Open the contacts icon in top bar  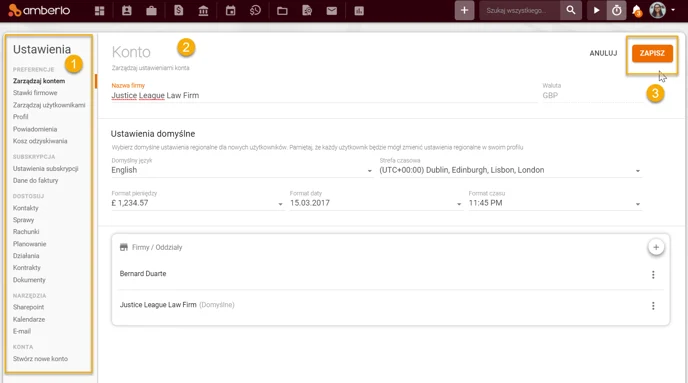coord(127,11)
